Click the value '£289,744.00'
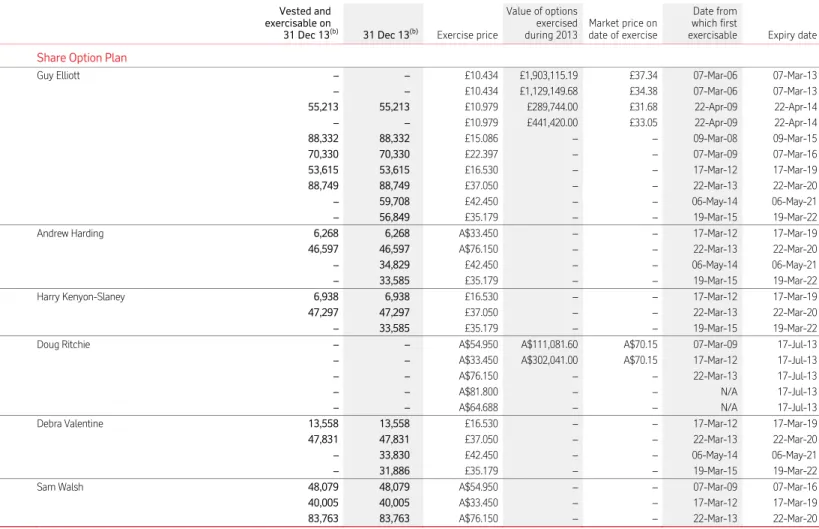This screenshot has width=819, height=529. [x=552, y=107]
